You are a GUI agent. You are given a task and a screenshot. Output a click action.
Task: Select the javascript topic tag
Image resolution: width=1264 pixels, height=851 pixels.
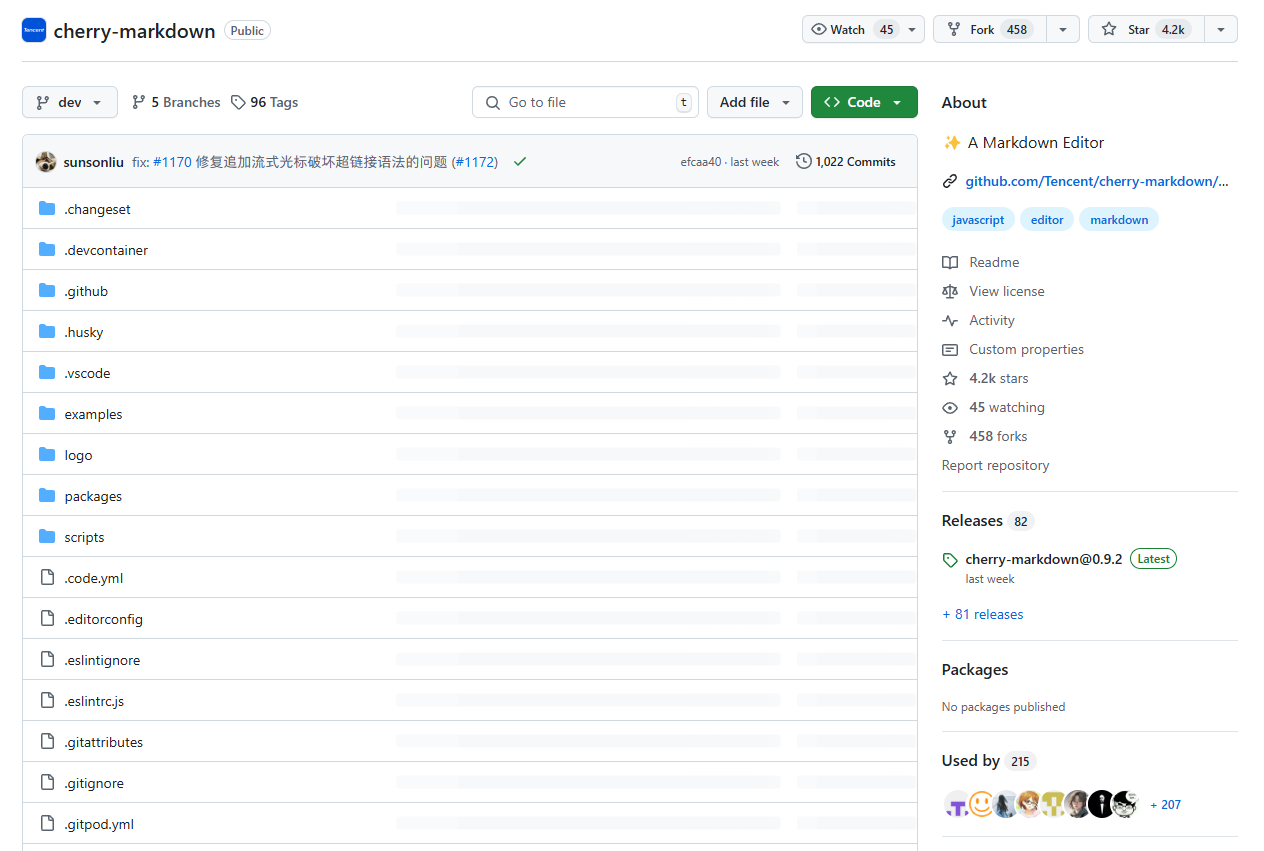point(978,219)
